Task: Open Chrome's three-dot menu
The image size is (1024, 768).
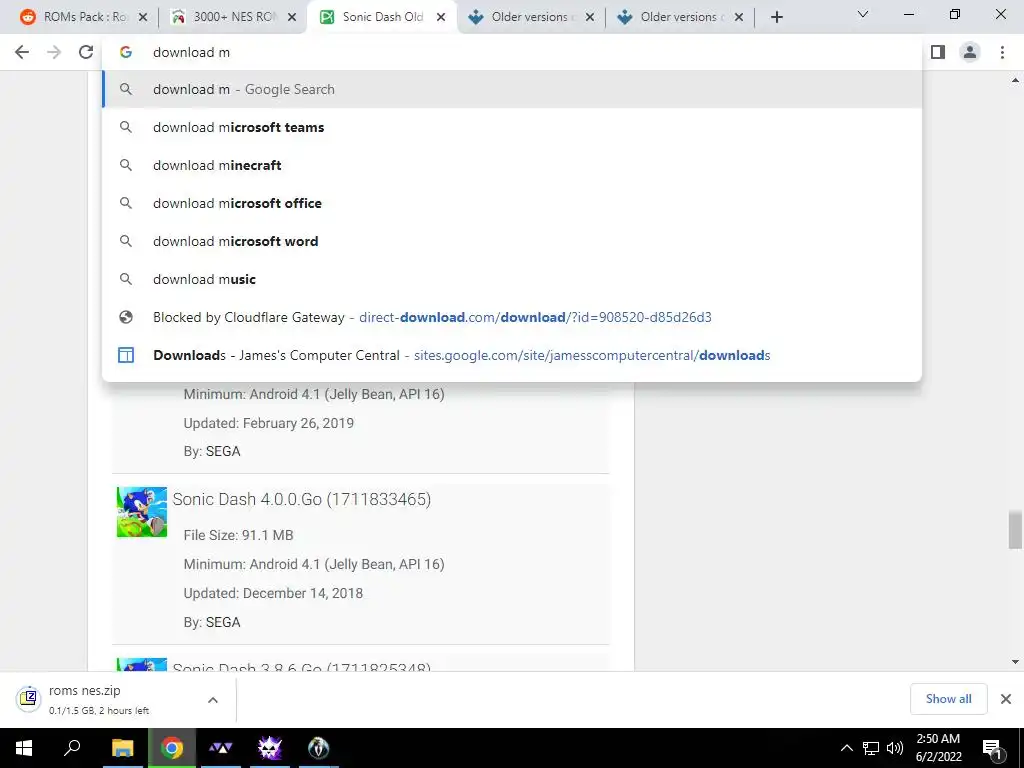Action: (x=1002, y=52)
